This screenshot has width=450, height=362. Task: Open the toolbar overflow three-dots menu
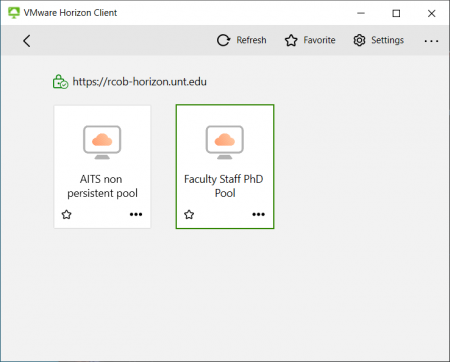coord(431,41)
